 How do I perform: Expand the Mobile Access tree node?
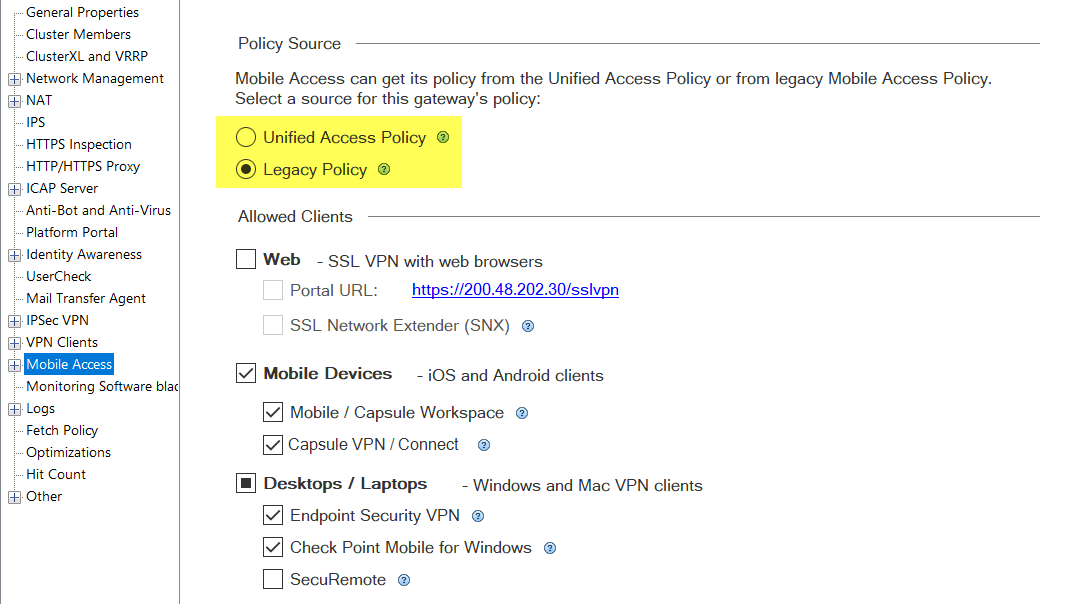pos(14,365)
